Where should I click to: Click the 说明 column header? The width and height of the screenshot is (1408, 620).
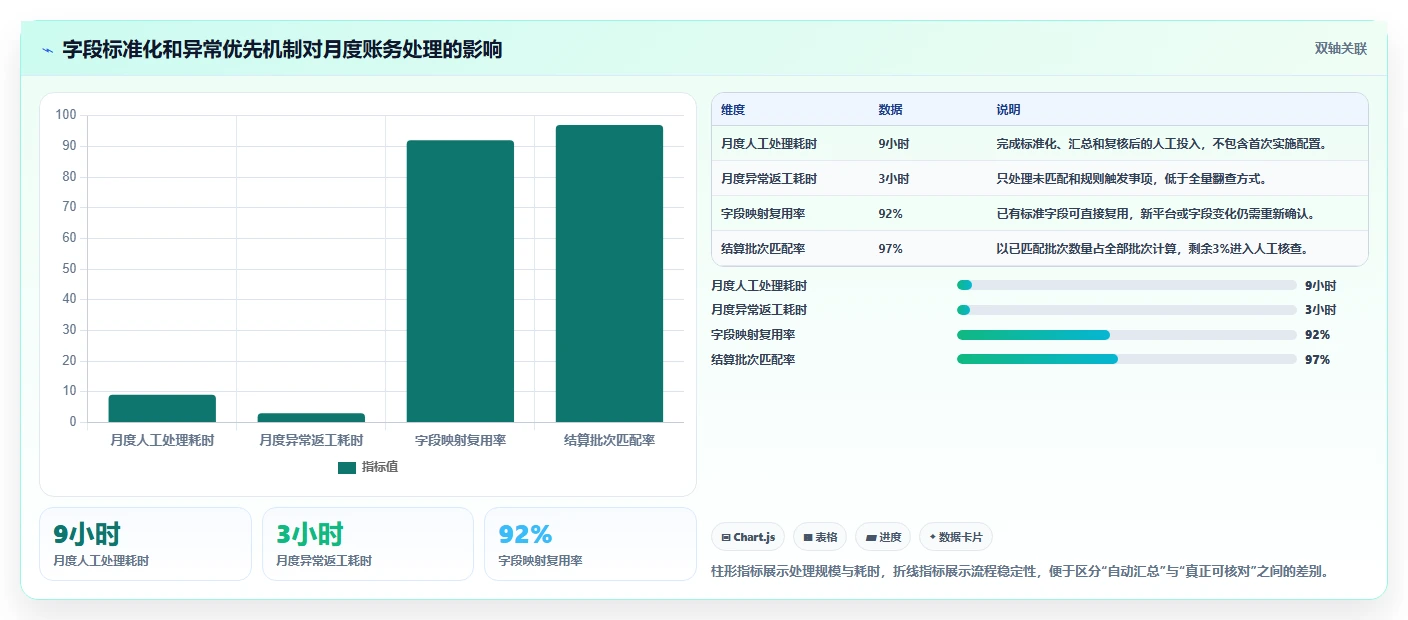(1008, 110)
